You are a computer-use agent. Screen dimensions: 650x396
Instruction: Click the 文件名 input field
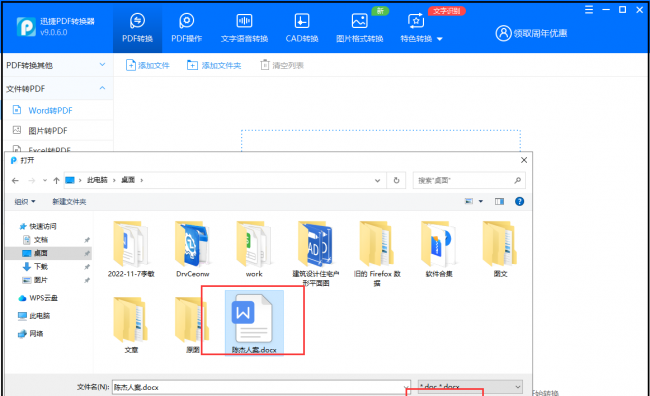(x=261, y=387)
